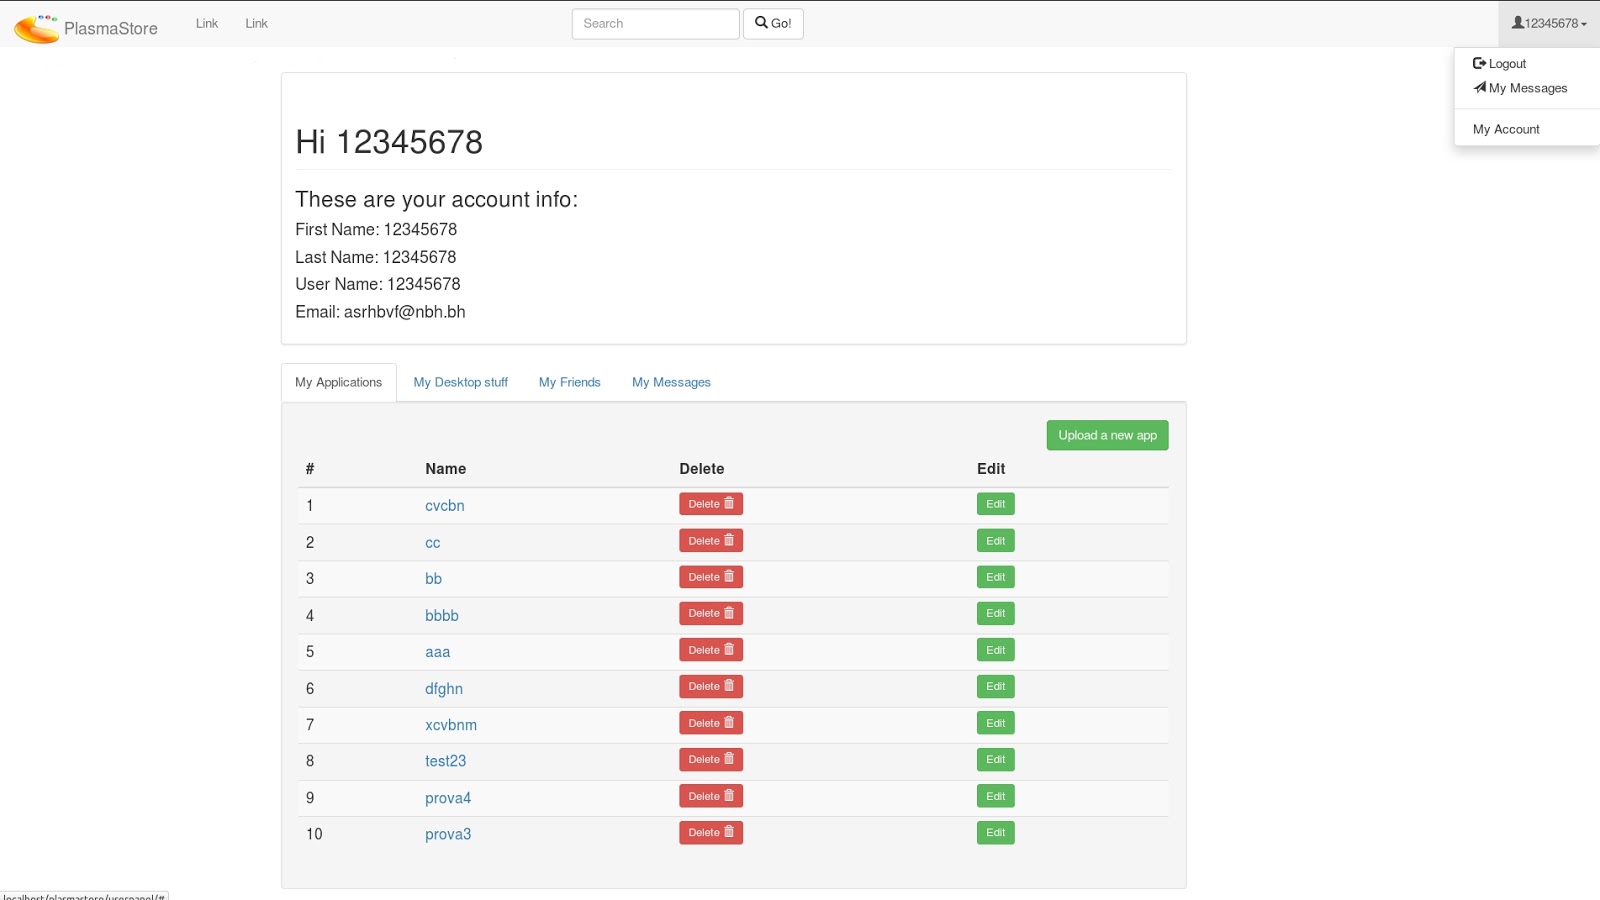Switch to My Messages tab in panel
The image size is (1600, 900).
tap(671, 382)
